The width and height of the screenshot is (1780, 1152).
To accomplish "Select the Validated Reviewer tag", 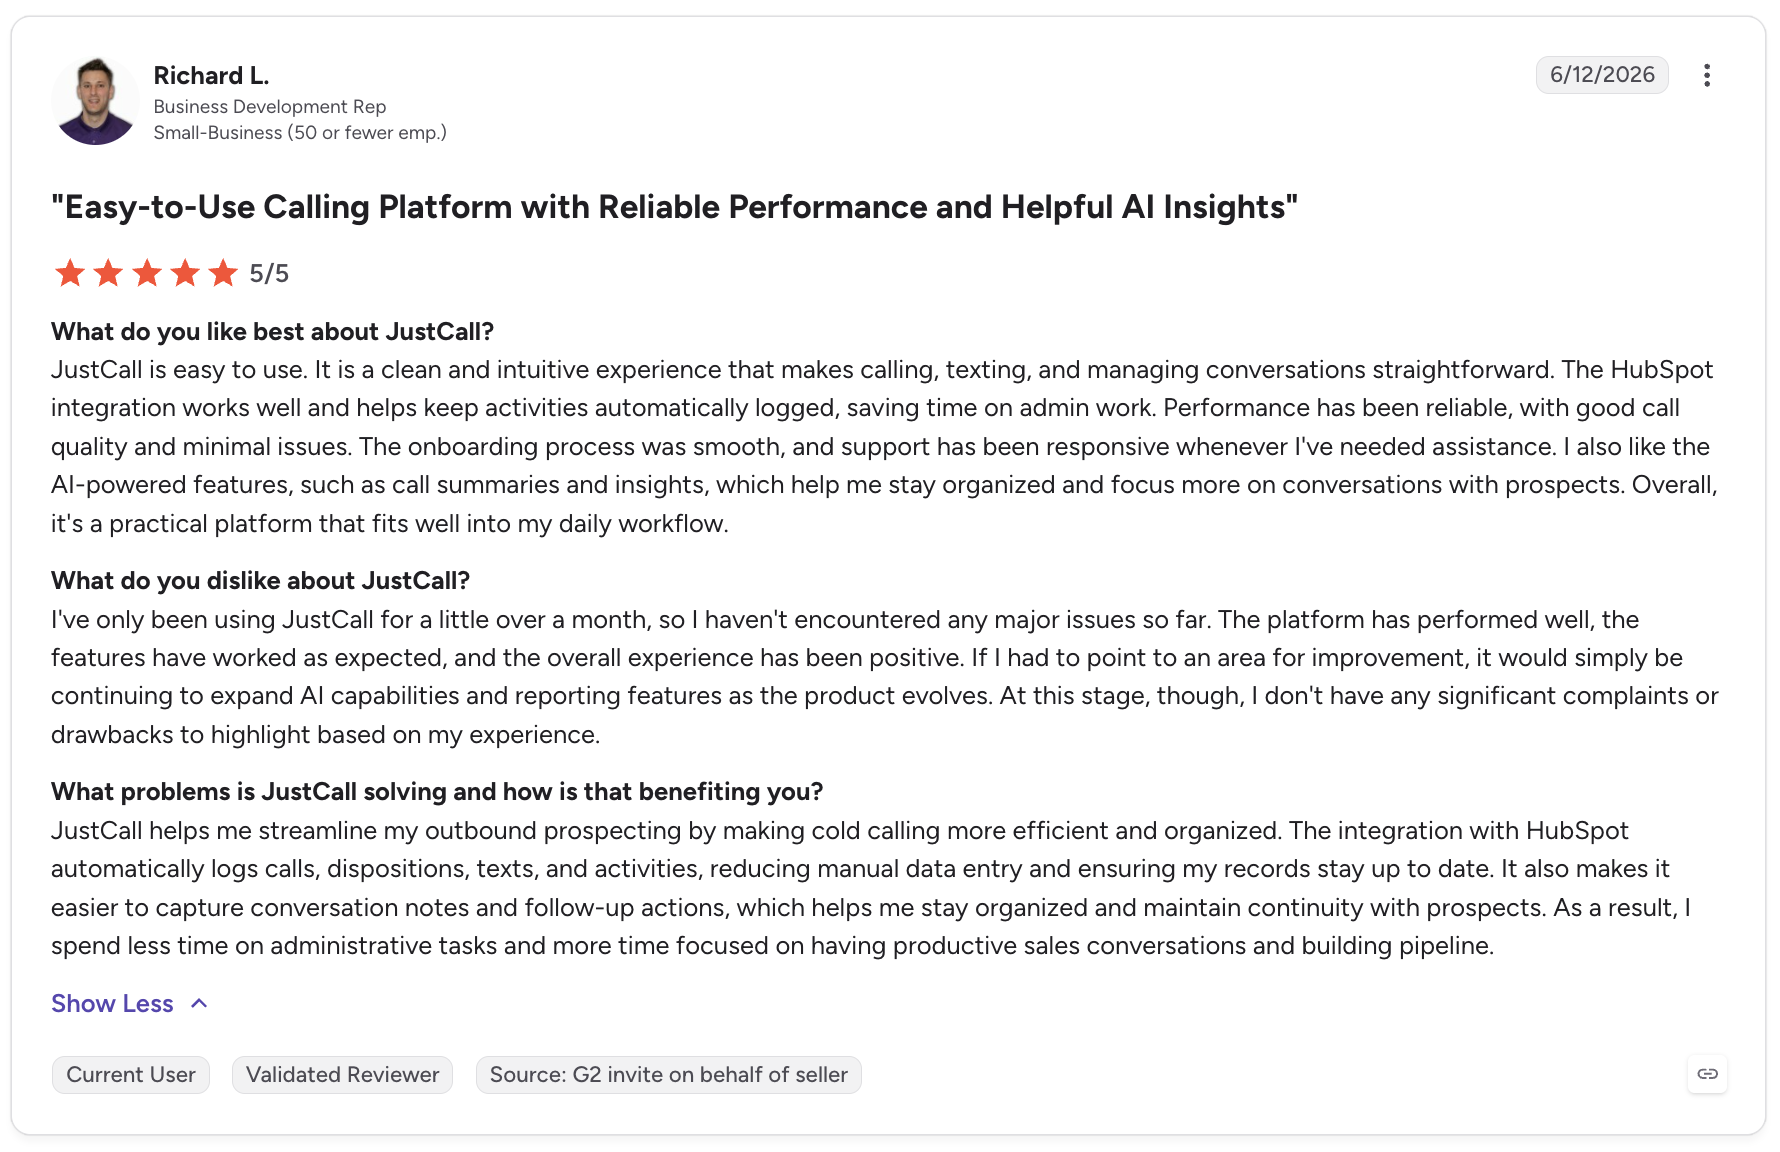I will pyautogui.click(x=342, y=1075).
